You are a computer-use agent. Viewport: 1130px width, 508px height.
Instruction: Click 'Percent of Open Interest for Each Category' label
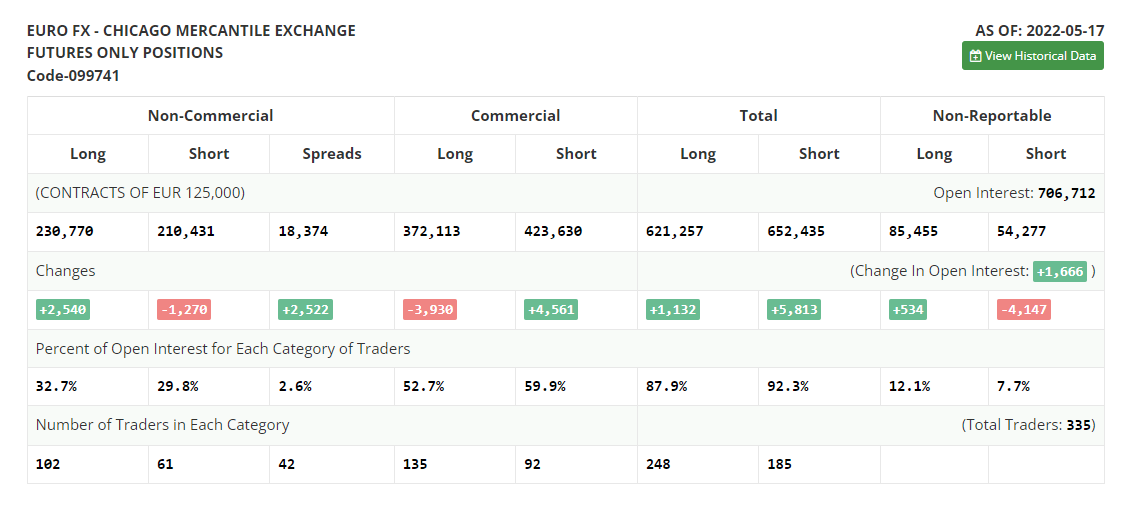pyautogui.click(x=223, y=349)
